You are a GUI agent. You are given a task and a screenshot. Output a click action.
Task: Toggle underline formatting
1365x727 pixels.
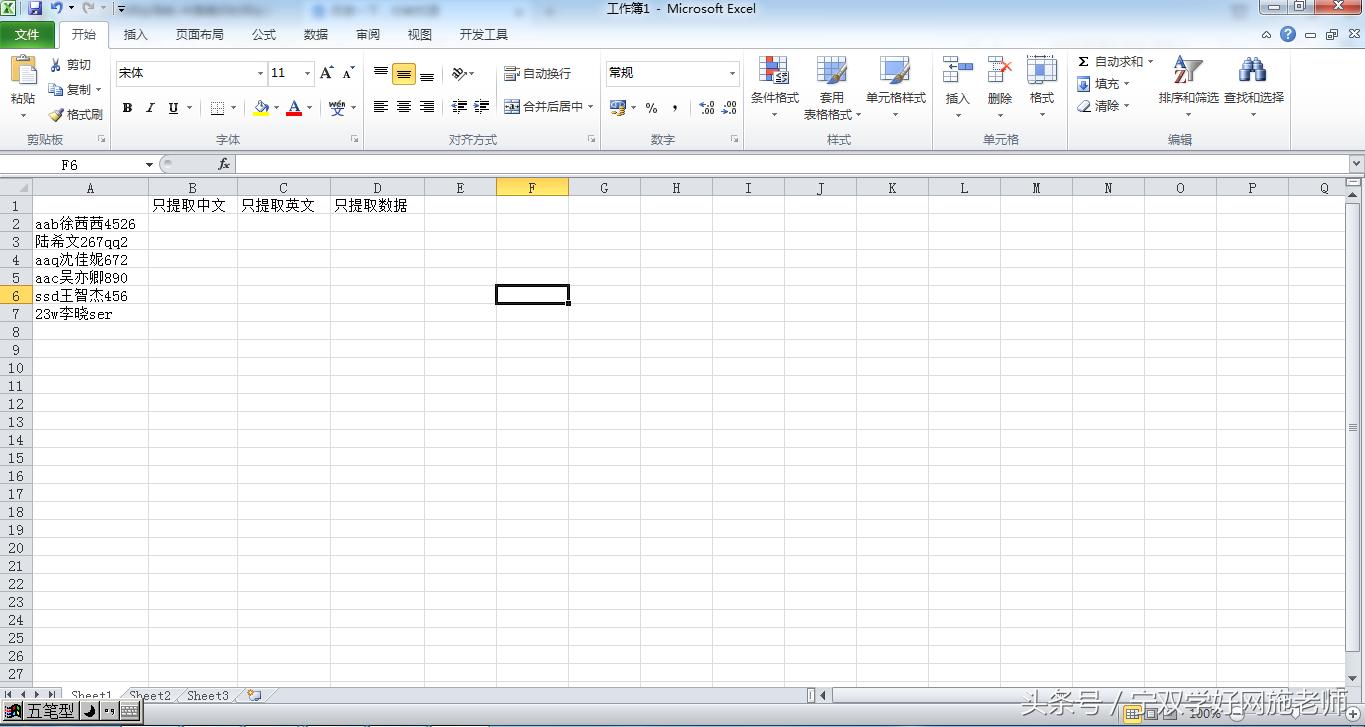point(174,108)
